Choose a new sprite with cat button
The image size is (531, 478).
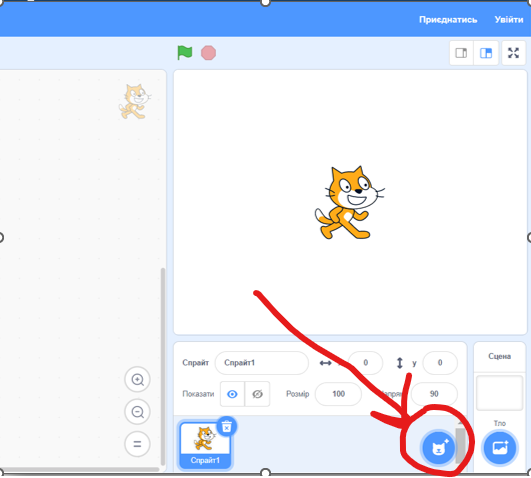[x=439, y=448]
